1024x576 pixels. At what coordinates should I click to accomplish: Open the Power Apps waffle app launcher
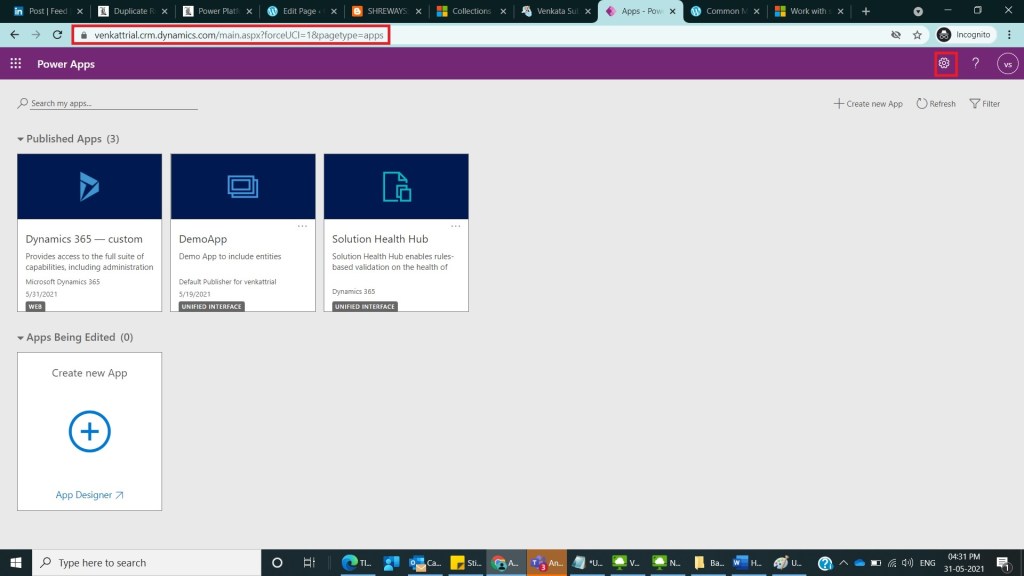tap(16, 64)
